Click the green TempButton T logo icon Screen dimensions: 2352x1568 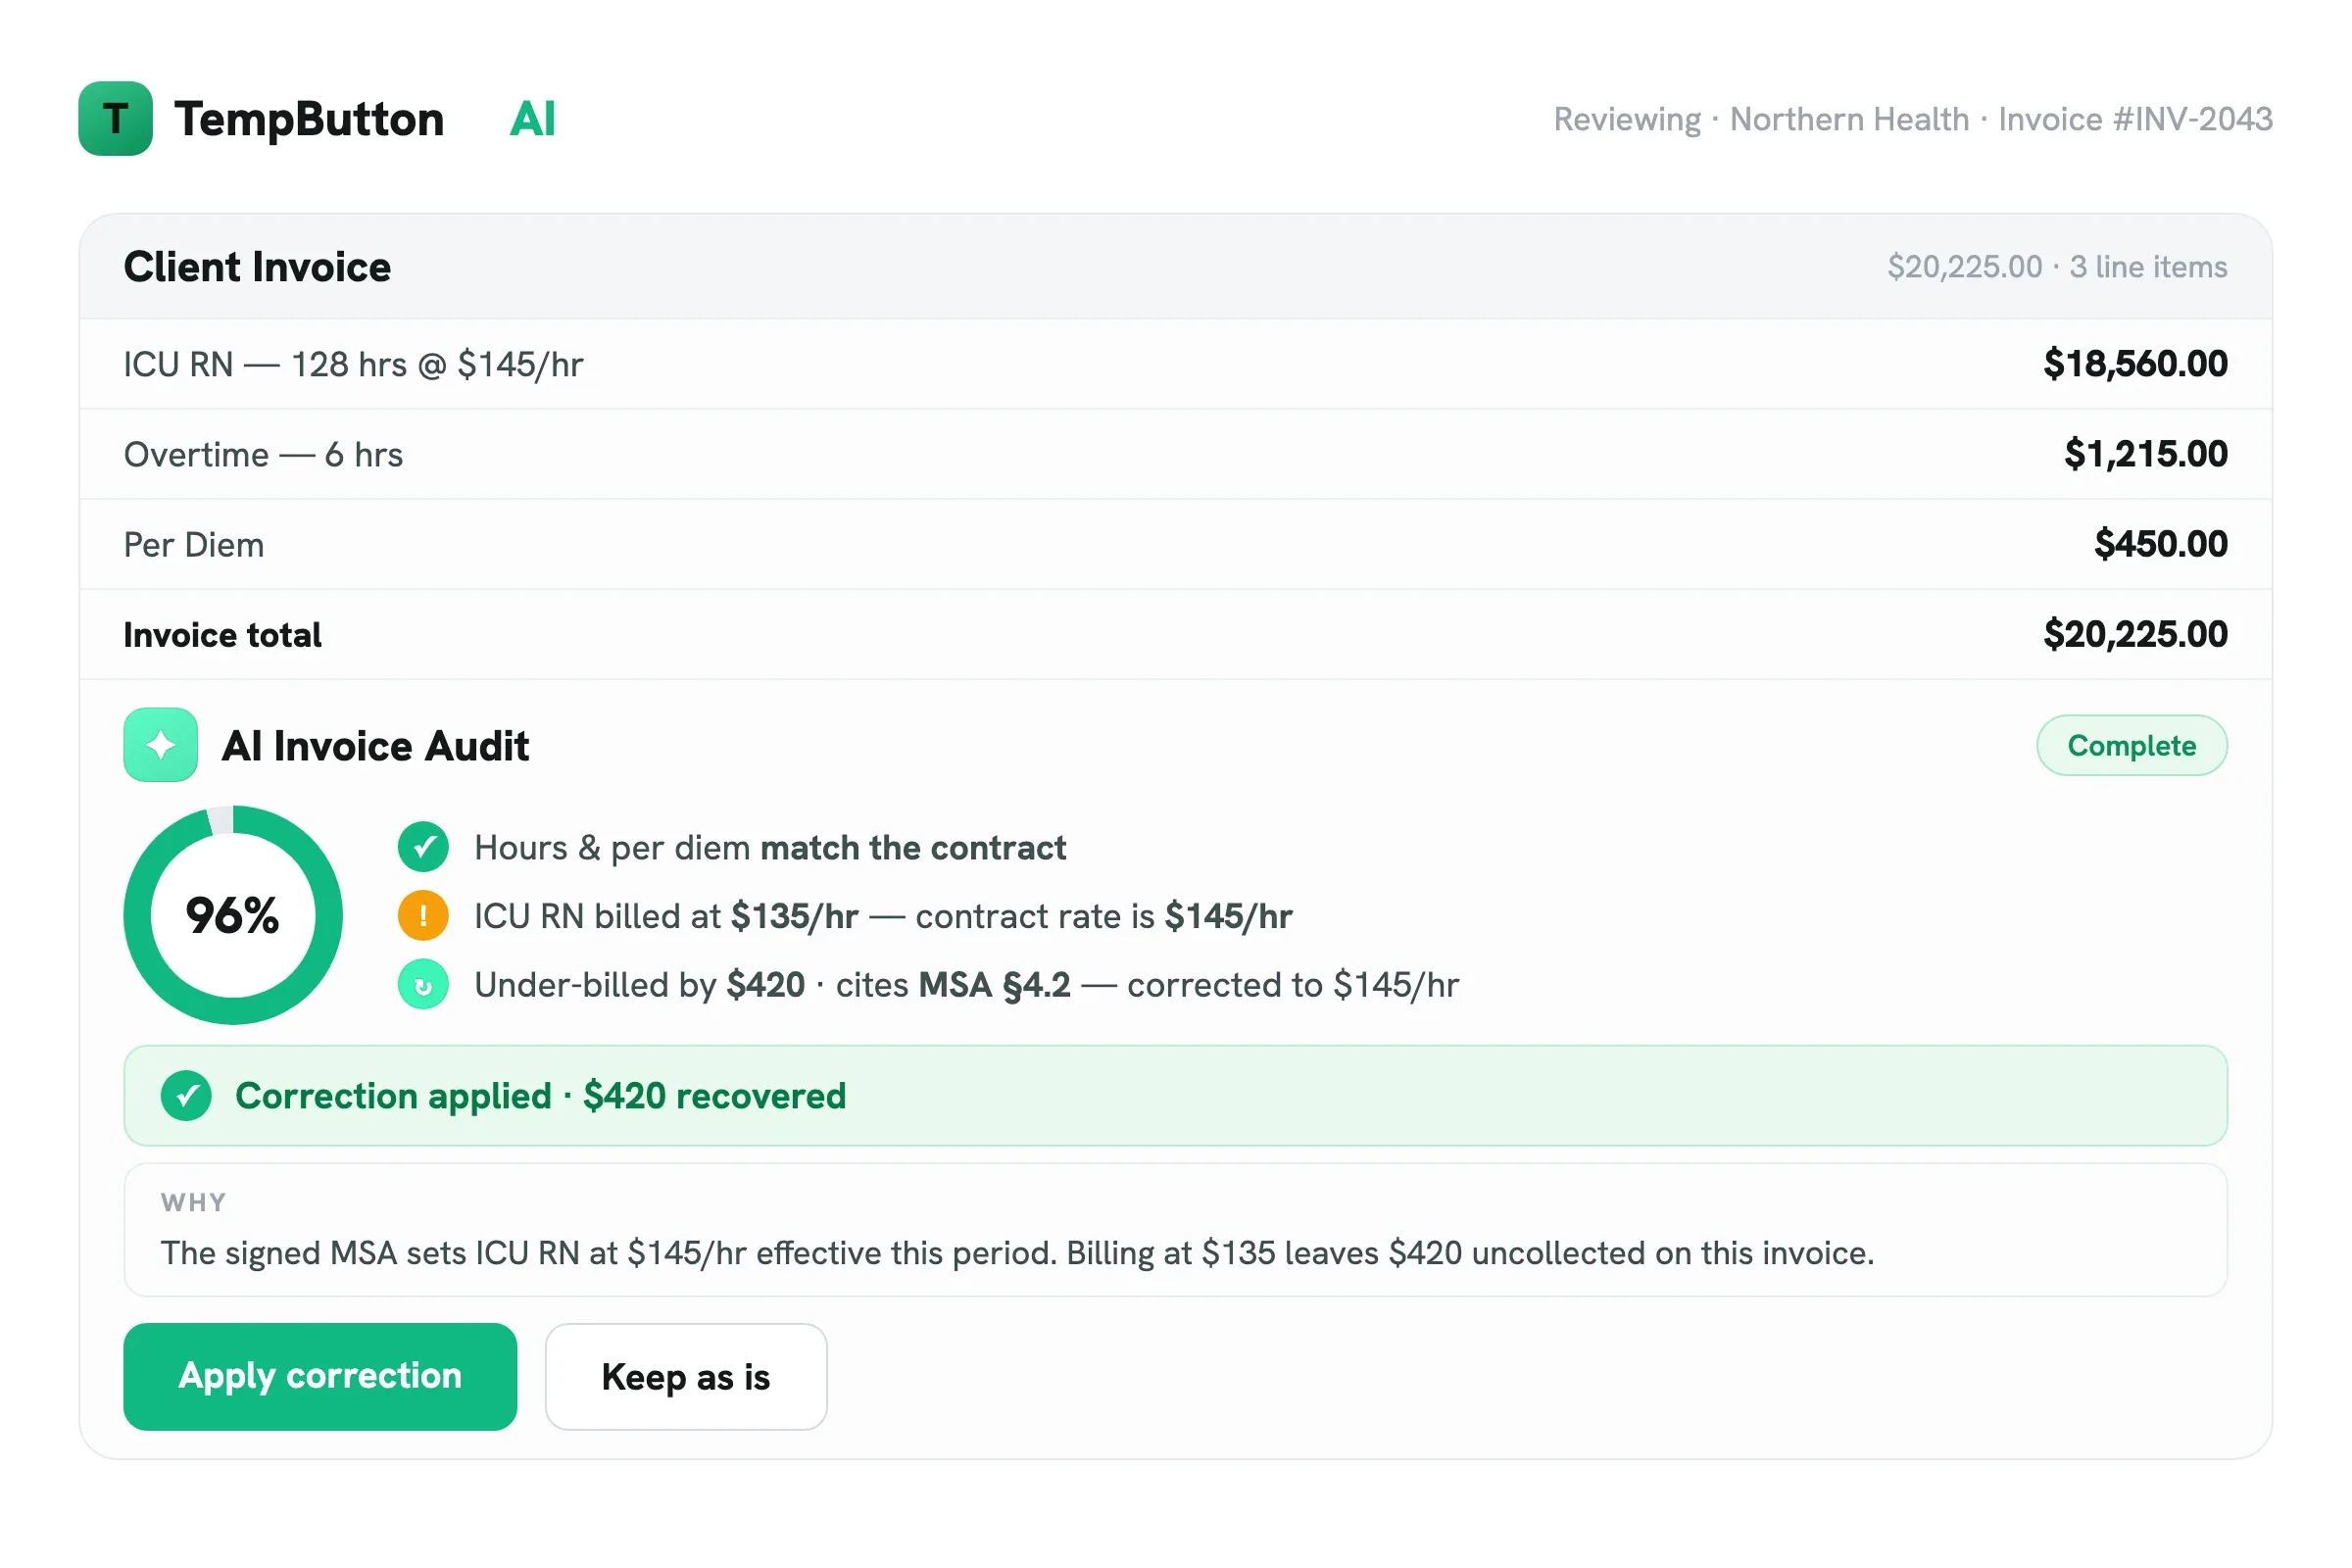116,119
